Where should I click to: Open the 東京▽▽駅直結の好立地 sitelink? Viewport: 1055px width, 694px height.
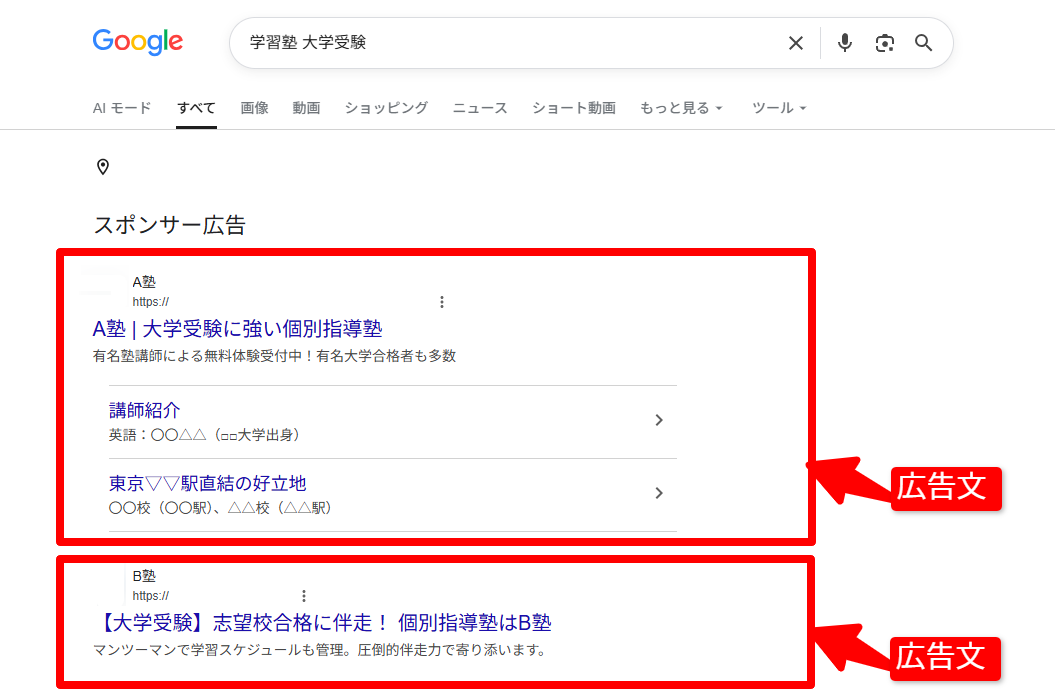tap(207, 483)
